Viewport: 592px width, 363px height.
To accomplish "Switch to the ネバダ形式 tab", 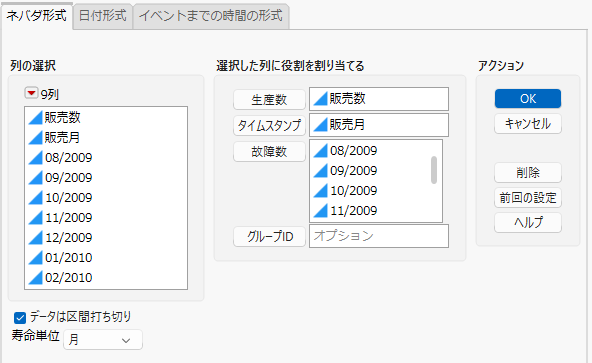I will [37, 15].
